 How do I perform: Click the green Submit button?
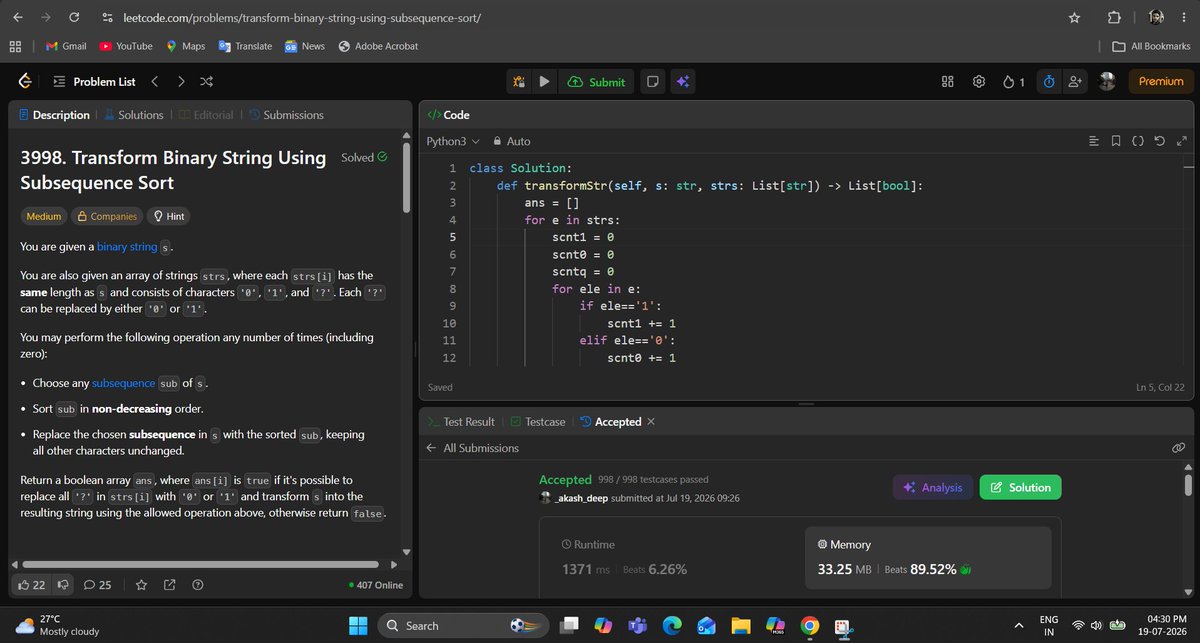[596, 82]
